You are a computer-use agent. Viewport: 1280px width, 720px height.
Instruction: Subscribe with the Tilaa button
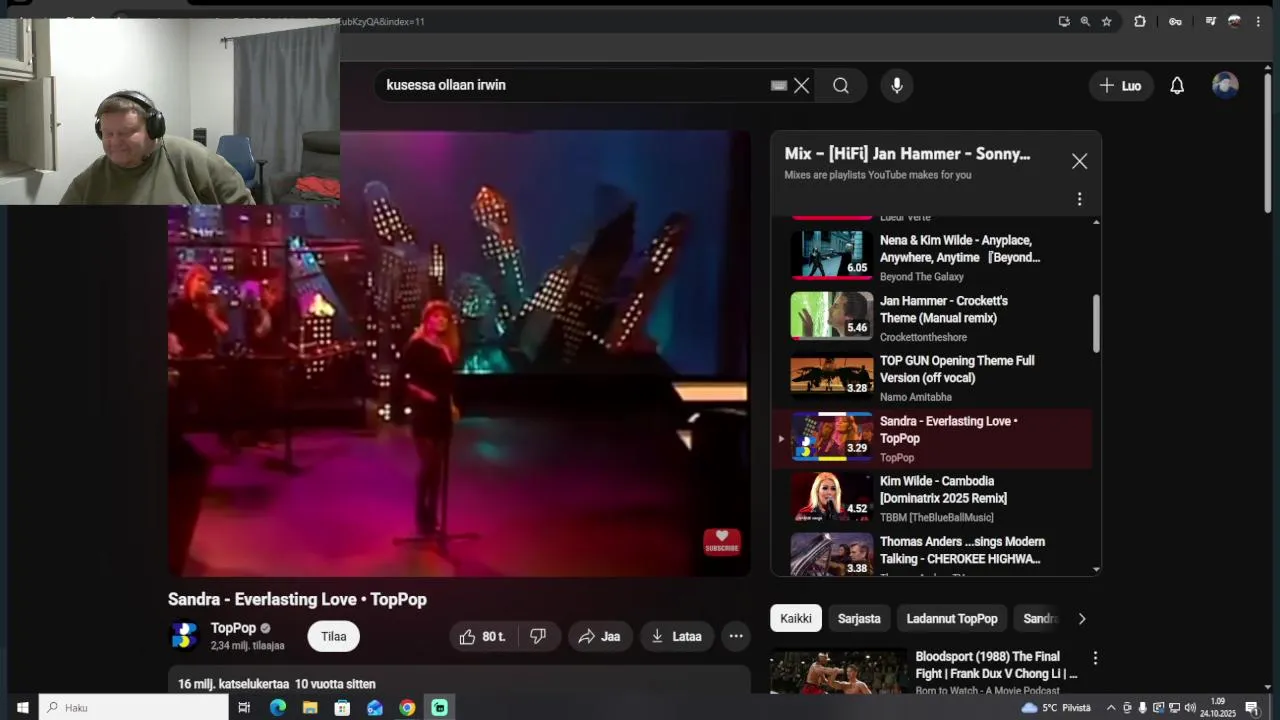[x=333, y=637]
